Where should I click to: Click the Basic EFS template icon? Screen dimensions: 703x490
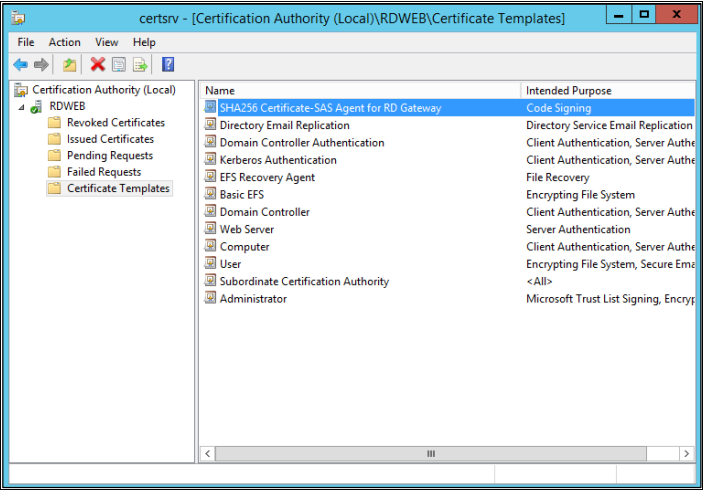click(x=210, y=194)
